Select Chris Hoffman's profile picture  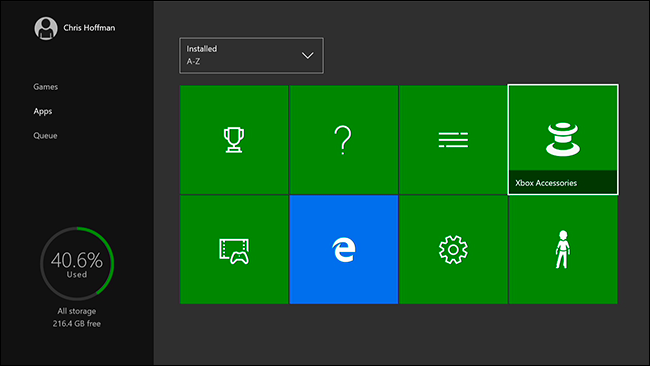46,28
